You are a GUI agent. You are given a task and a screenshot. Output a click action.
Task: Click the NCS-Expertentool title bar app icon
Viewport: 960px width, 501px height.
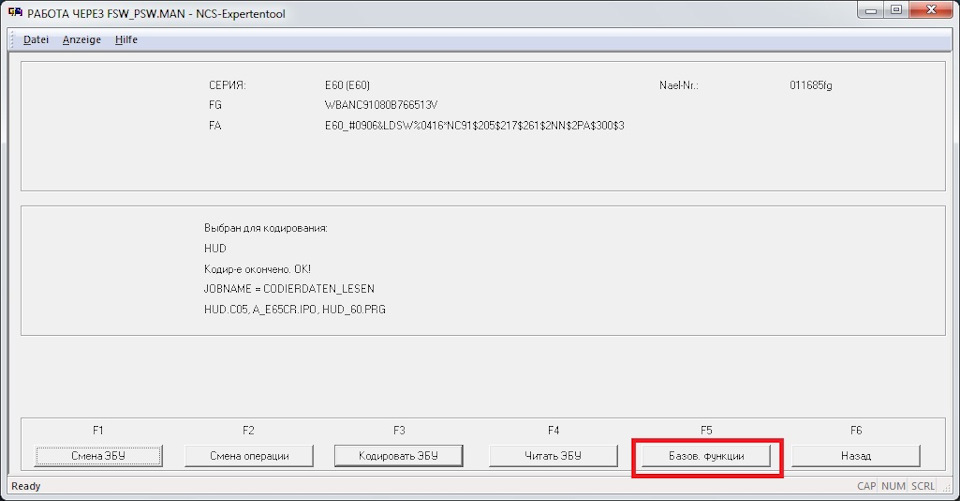pos(15,12)
